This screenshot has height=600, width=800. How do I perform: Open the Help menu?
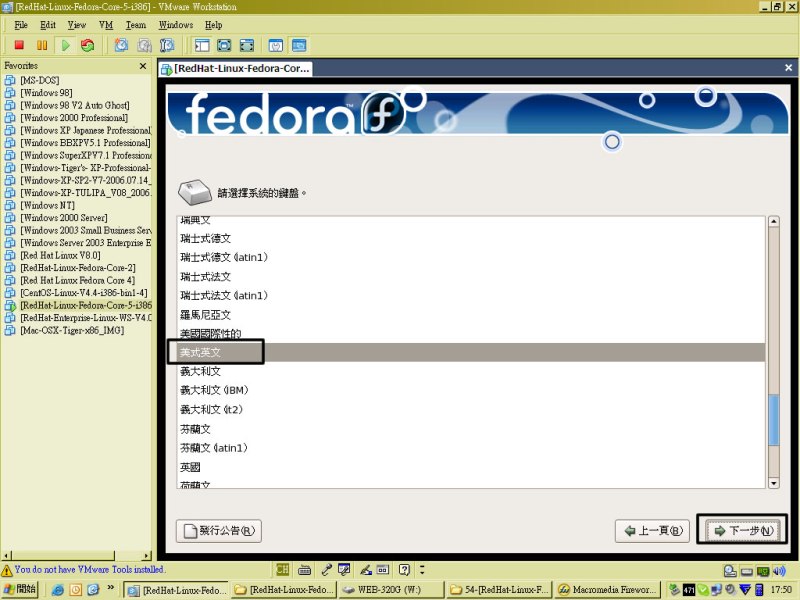pos(214,25)
